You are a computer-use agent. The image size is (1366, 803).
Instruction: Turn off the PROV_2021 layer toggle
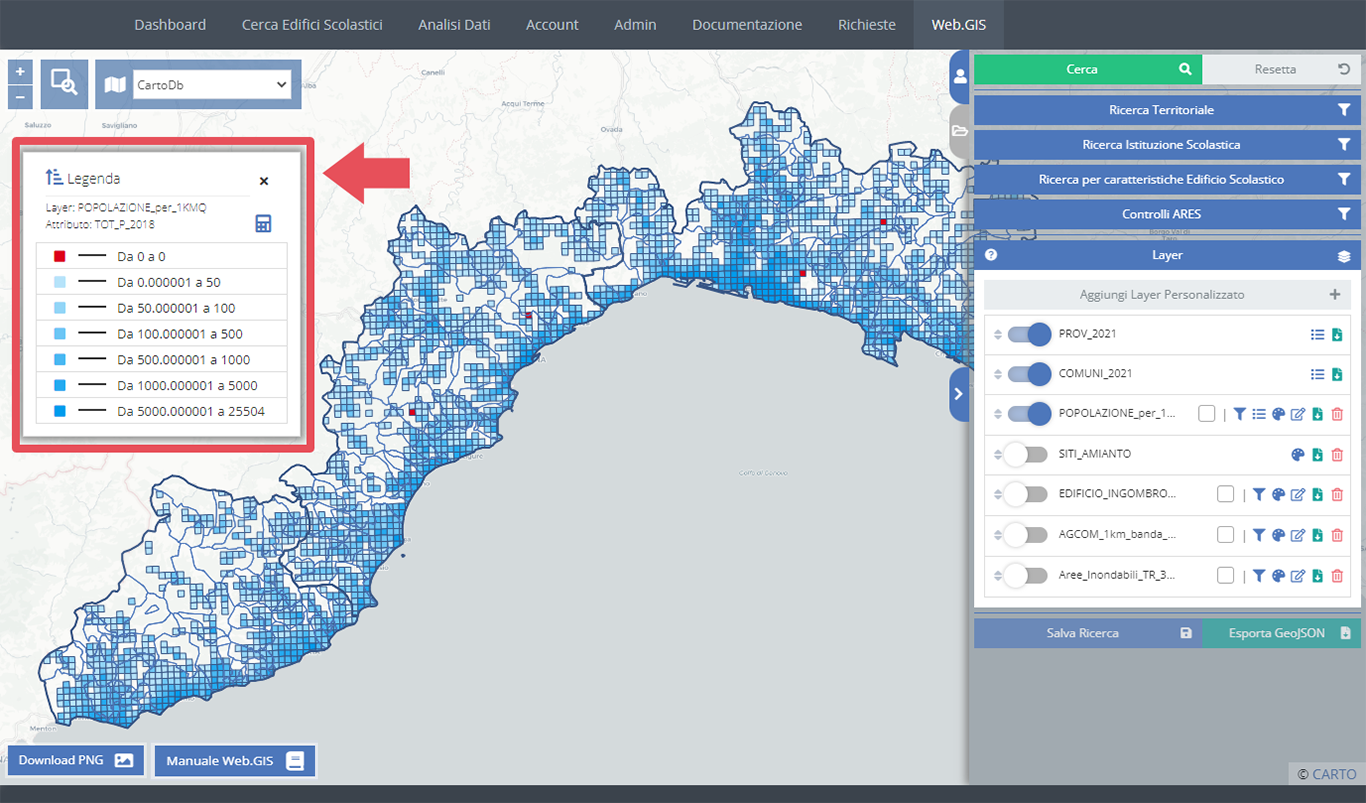click(1028, 334)
